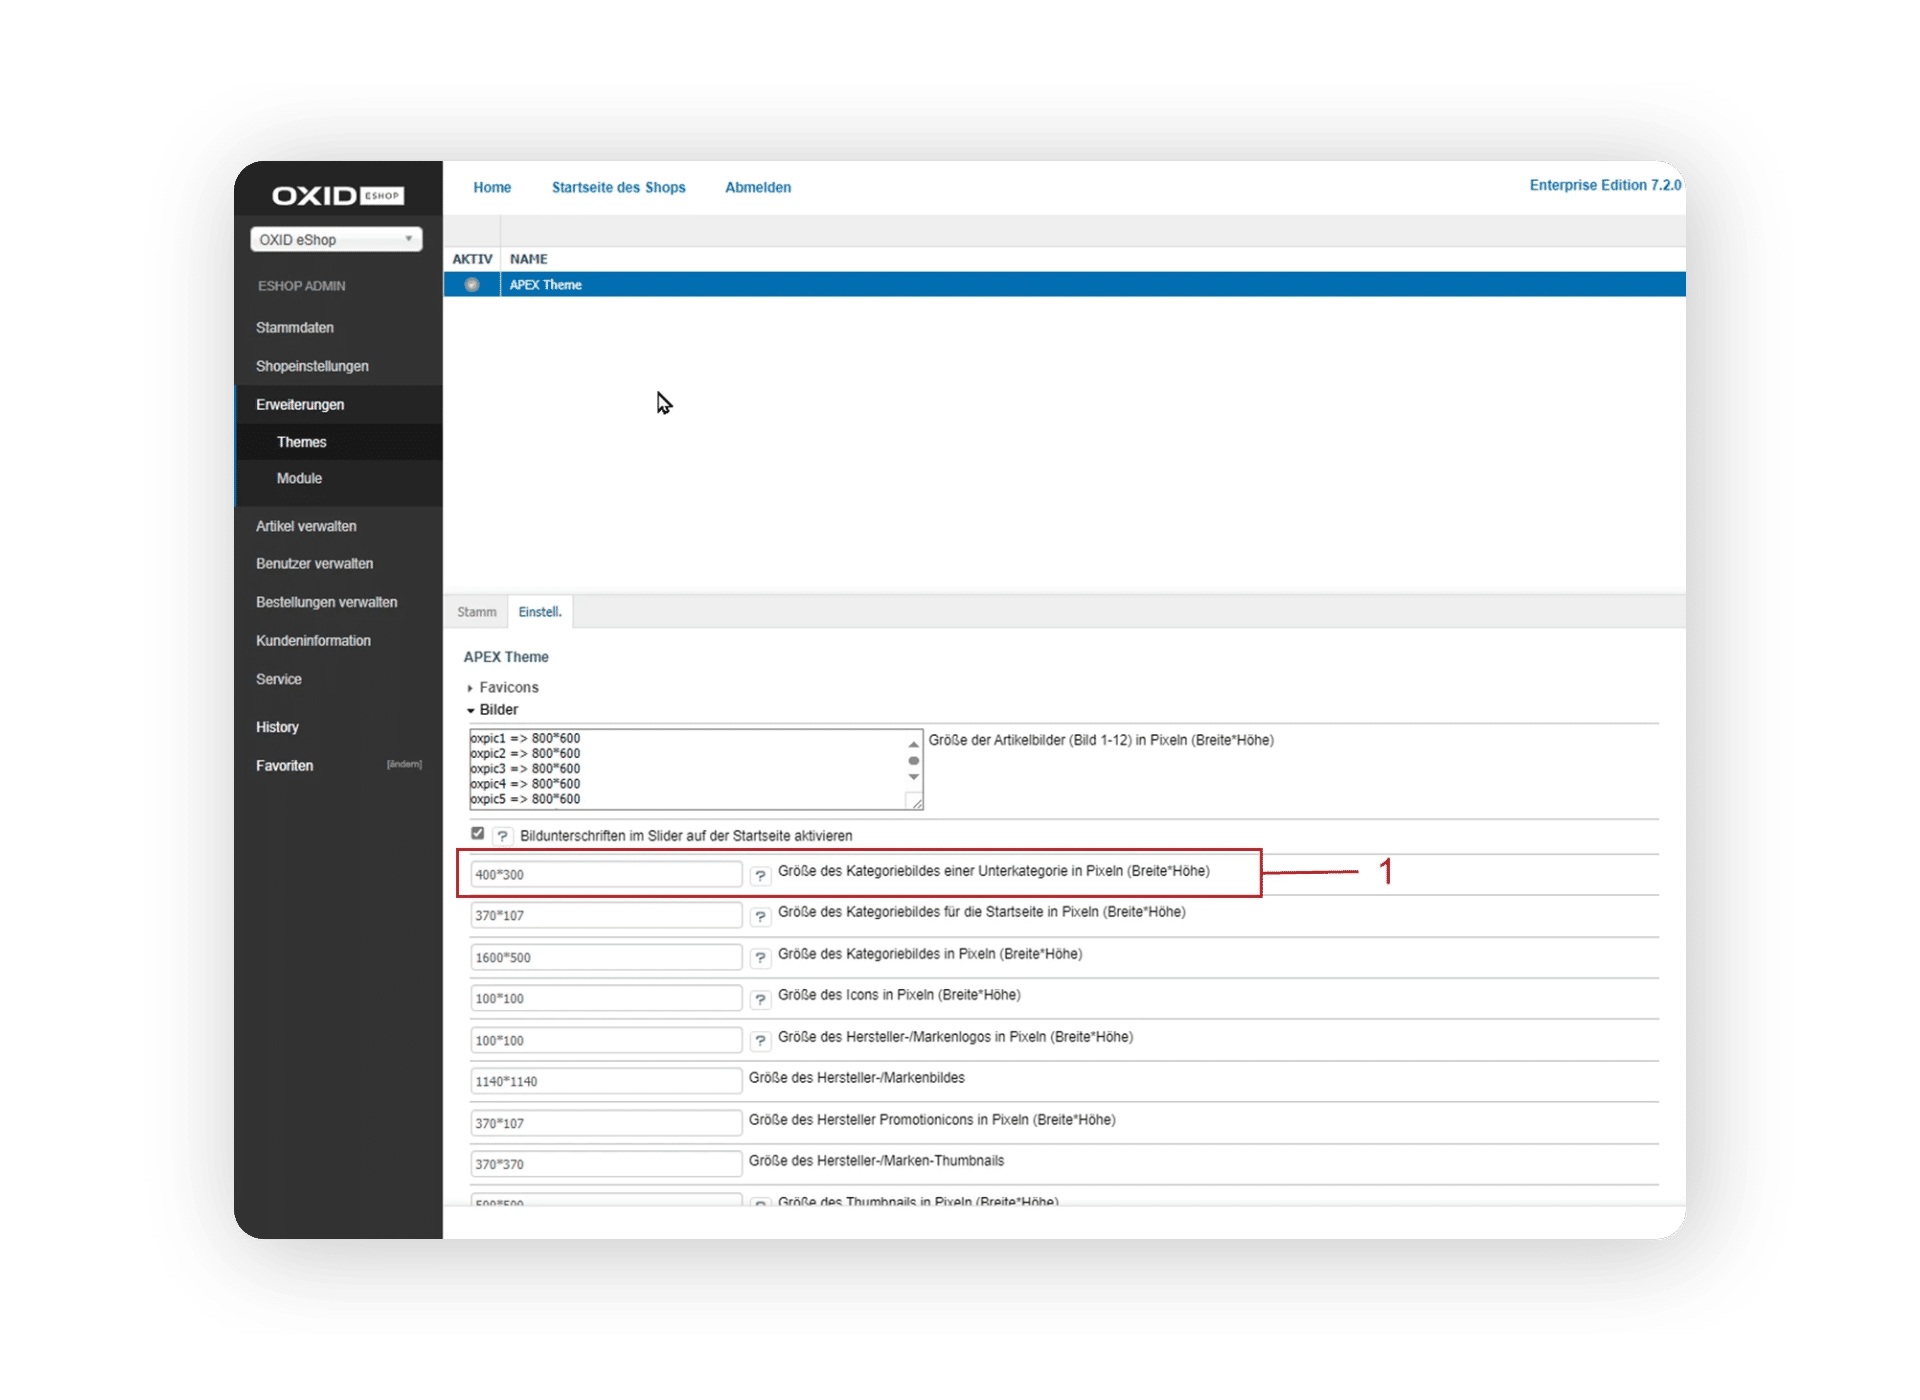This screenshot has width=1920, height=1400.
Task: Click the scroll down arrow of picture sizes textarea
Action: (914, 777)
